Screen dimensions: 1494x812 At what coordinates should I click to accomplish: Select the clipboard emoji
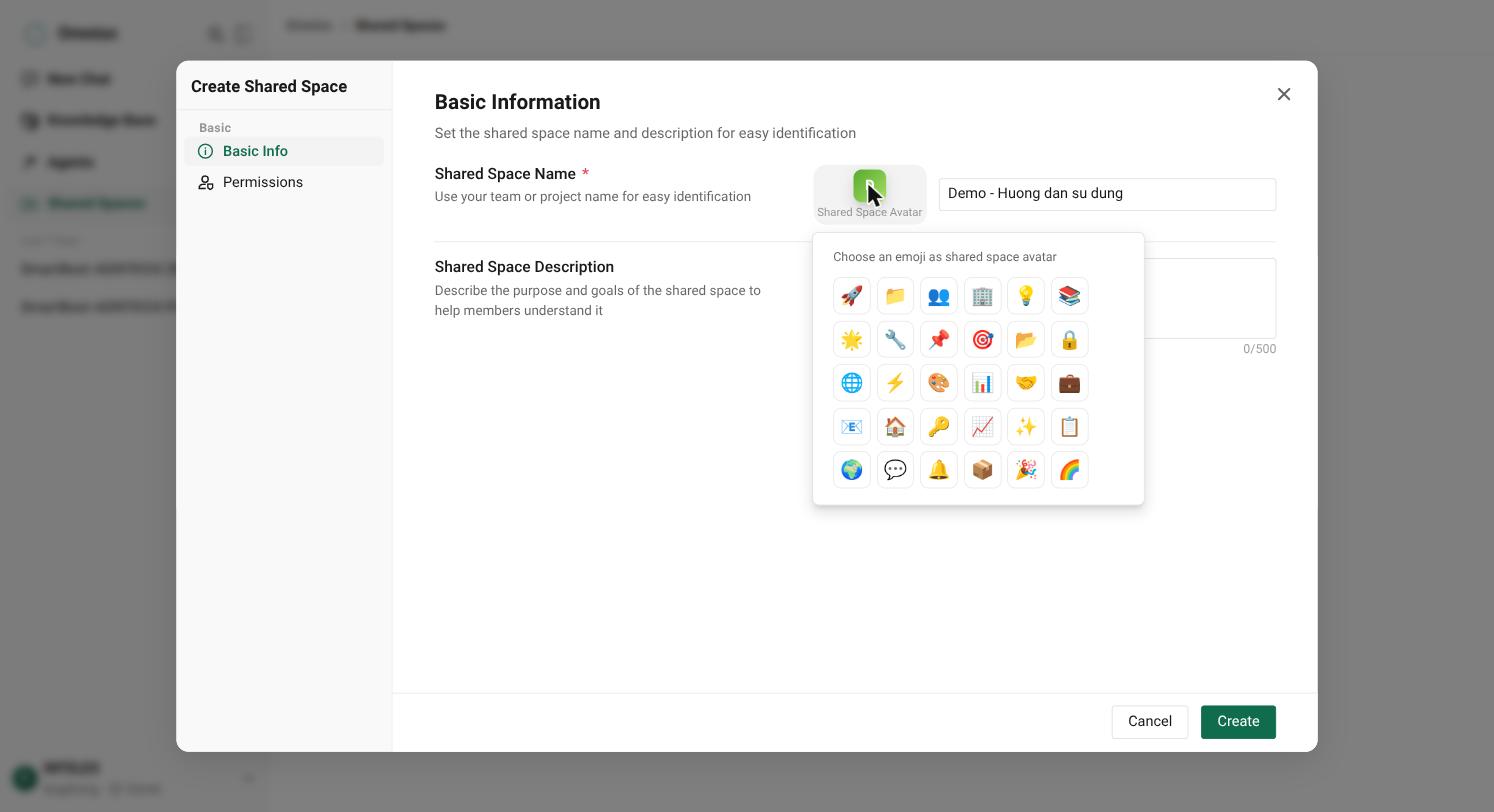click(x=1069, y=427)
